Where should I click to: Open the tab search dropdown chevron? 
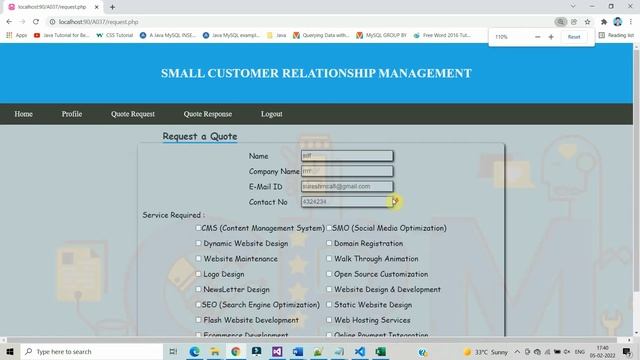click(573, 7)
